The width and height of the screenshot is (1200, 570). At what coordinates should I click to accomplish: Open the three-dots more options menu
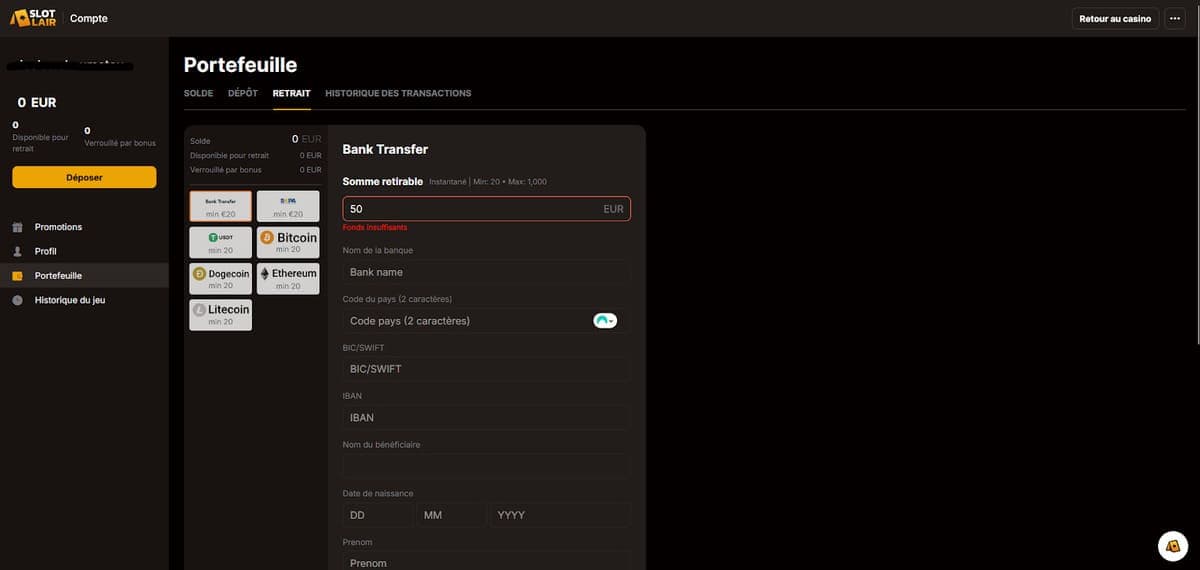(x=1175, y=19)
